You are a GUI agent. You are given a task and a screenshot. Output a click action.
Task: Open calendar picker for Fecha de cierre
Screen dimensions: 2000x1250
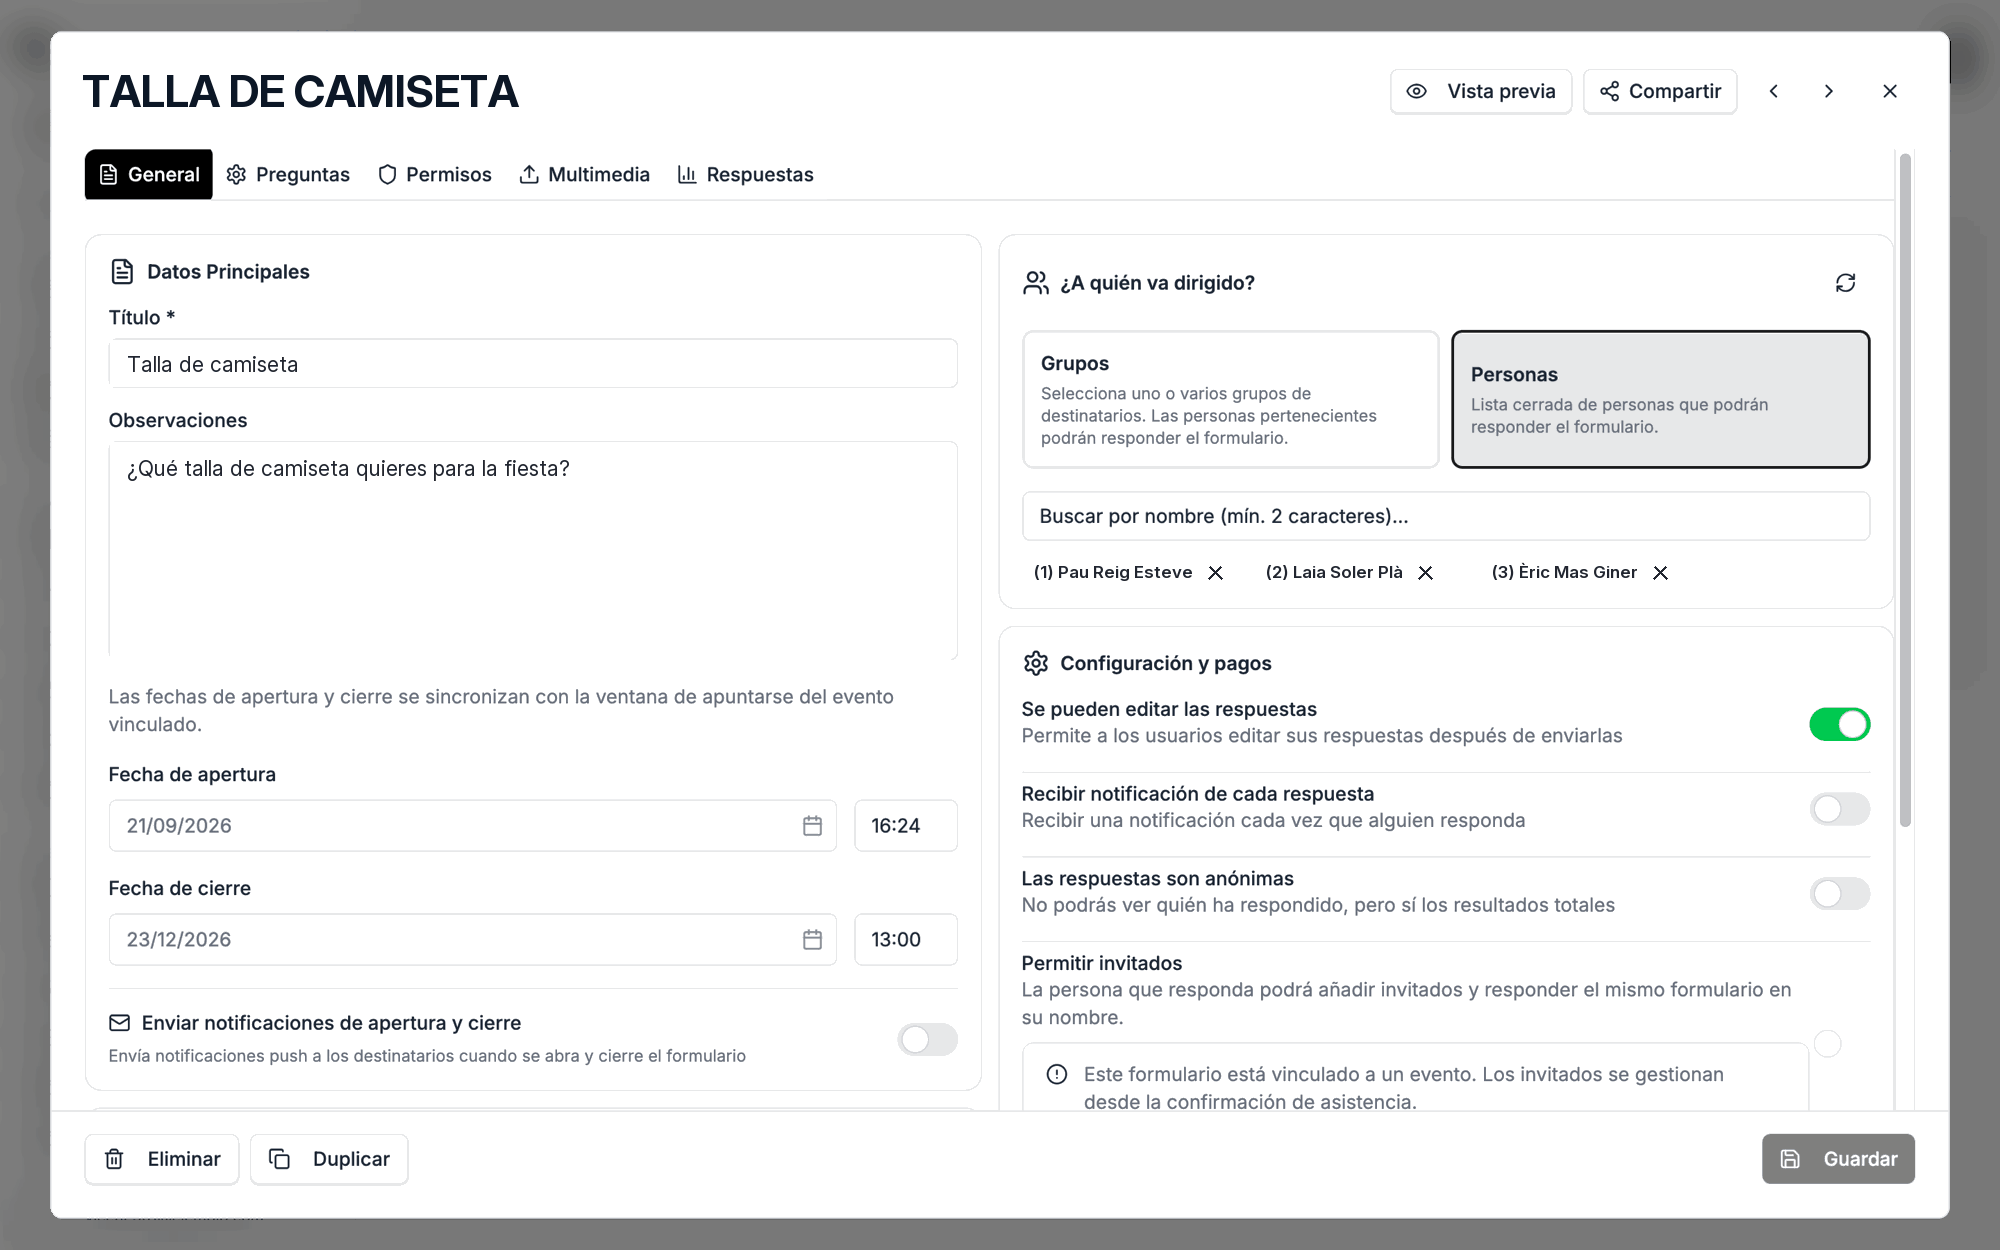pyautogui.click(x=813, y=940)
